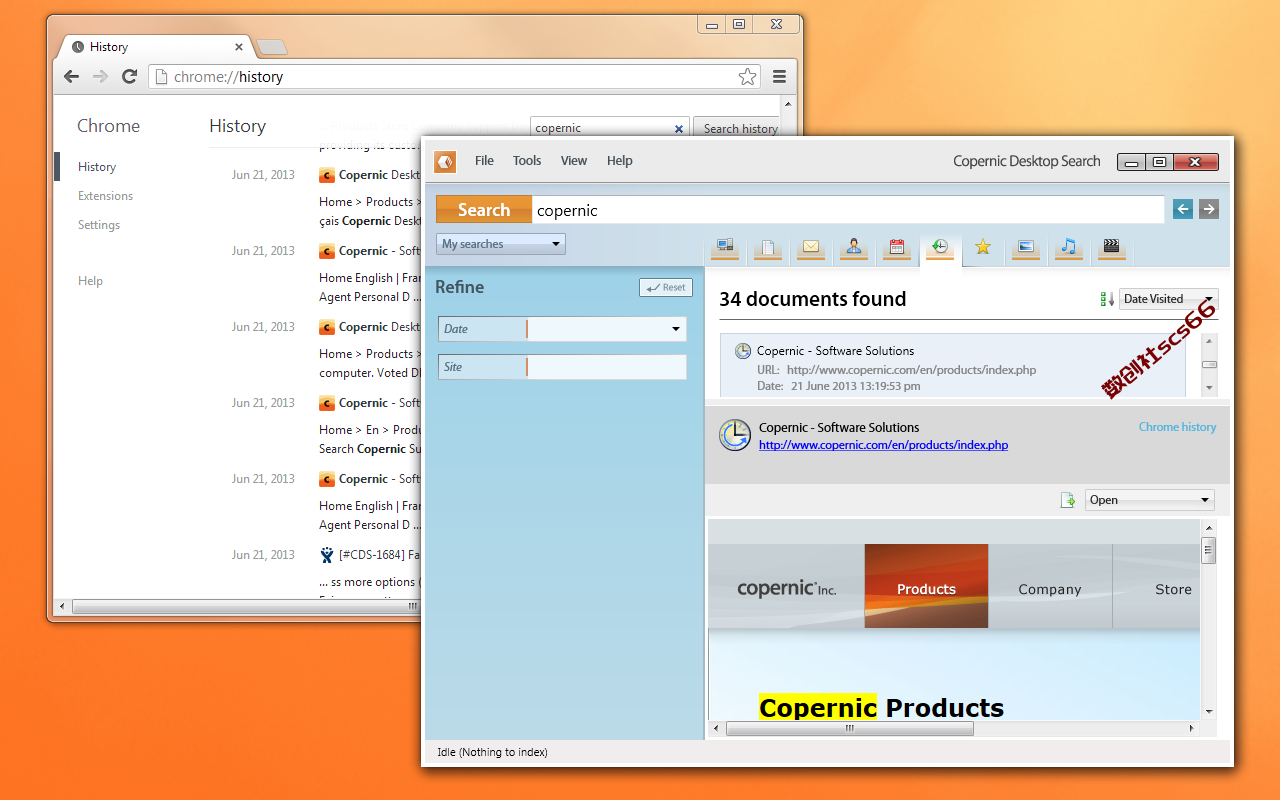This screenshot has width=1280, height=800.
Task: Click the Products tab in the preview page
Action: point(926,586)
